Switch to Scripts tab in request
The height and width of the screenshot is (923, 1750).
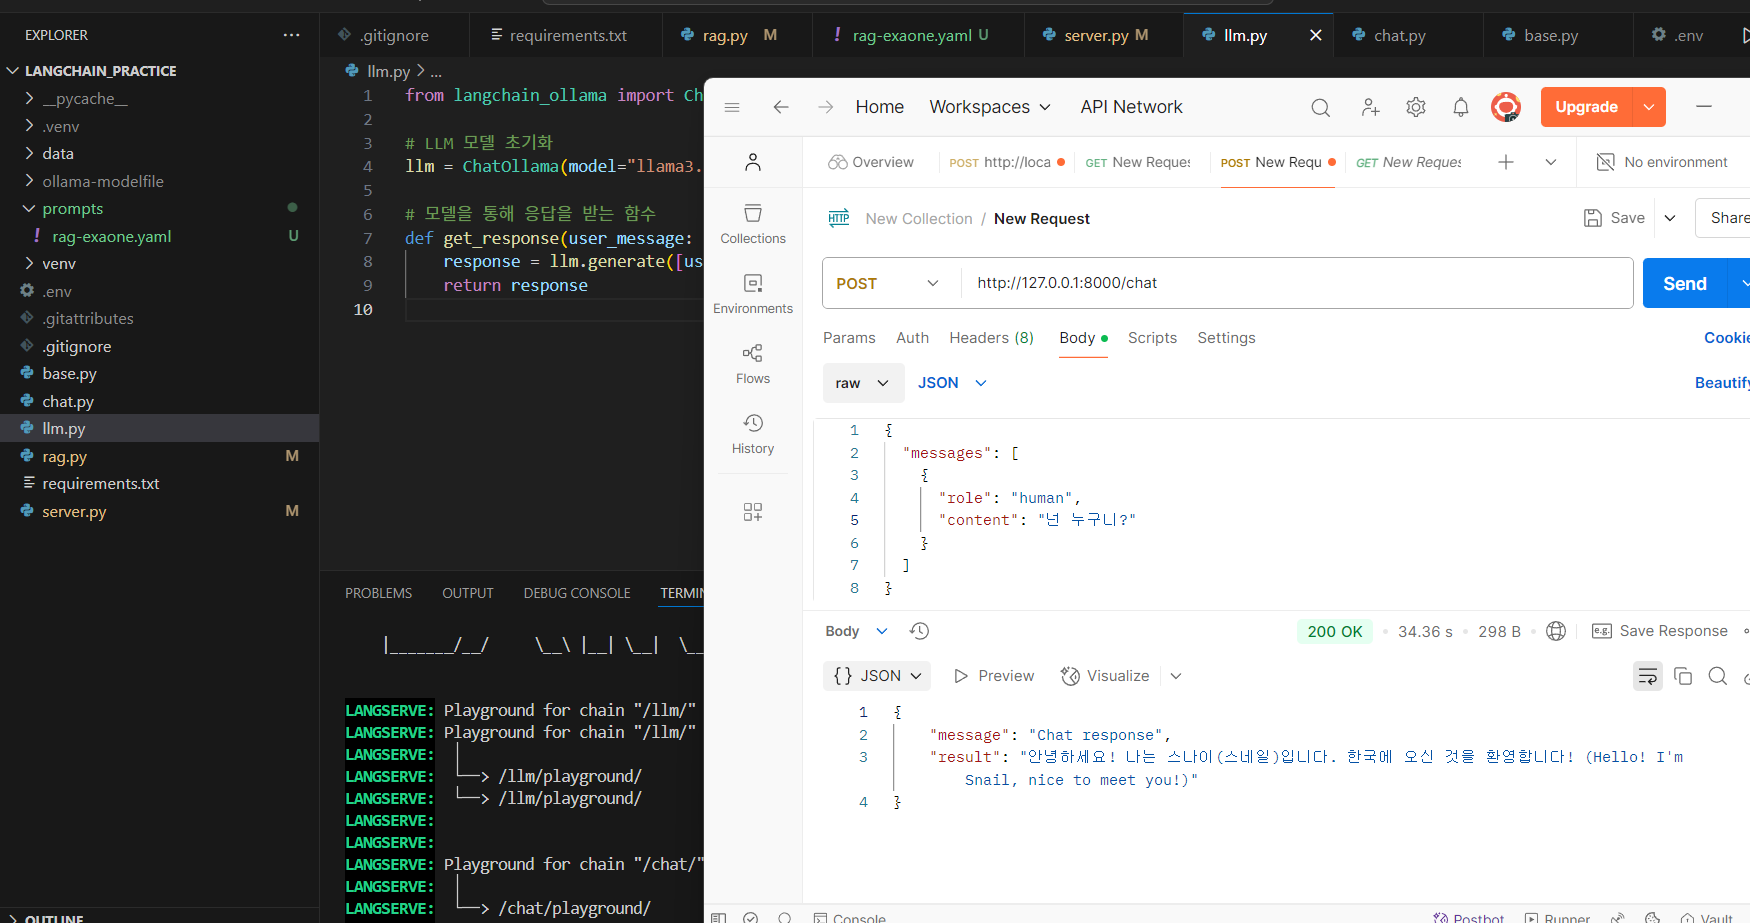click(x=1152, y=338)
